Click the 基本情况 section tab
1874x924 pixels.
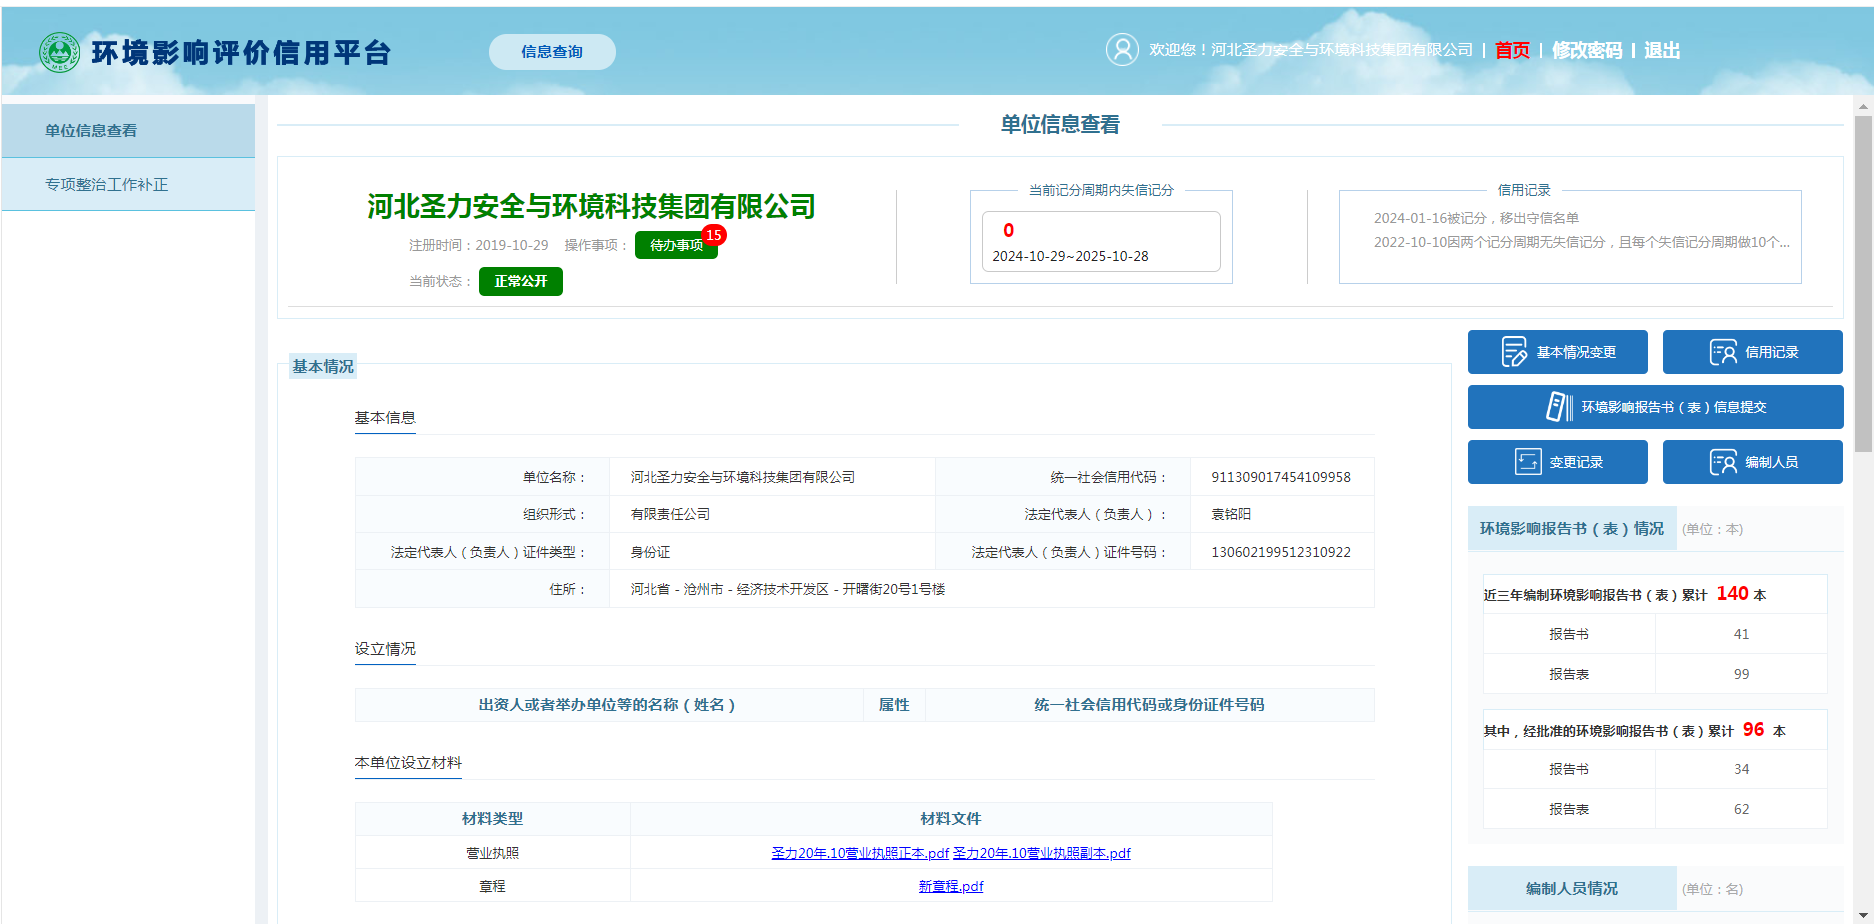coord(322,366)
